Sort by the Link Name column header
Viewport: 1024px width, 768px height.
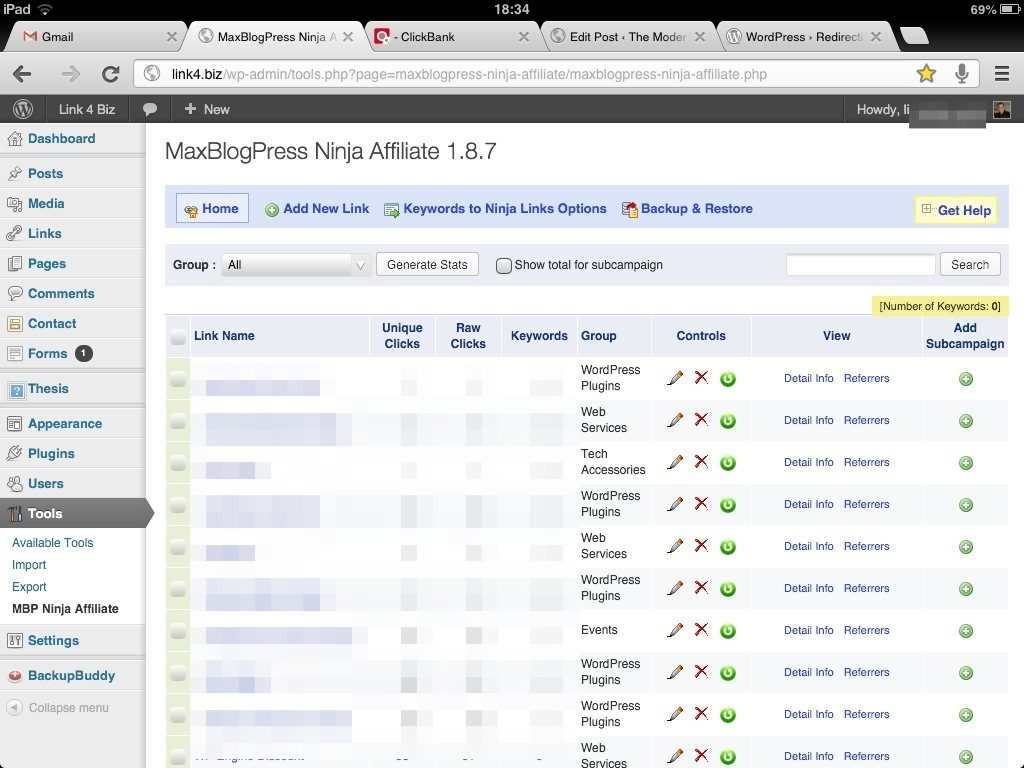[x=224, y=336]
